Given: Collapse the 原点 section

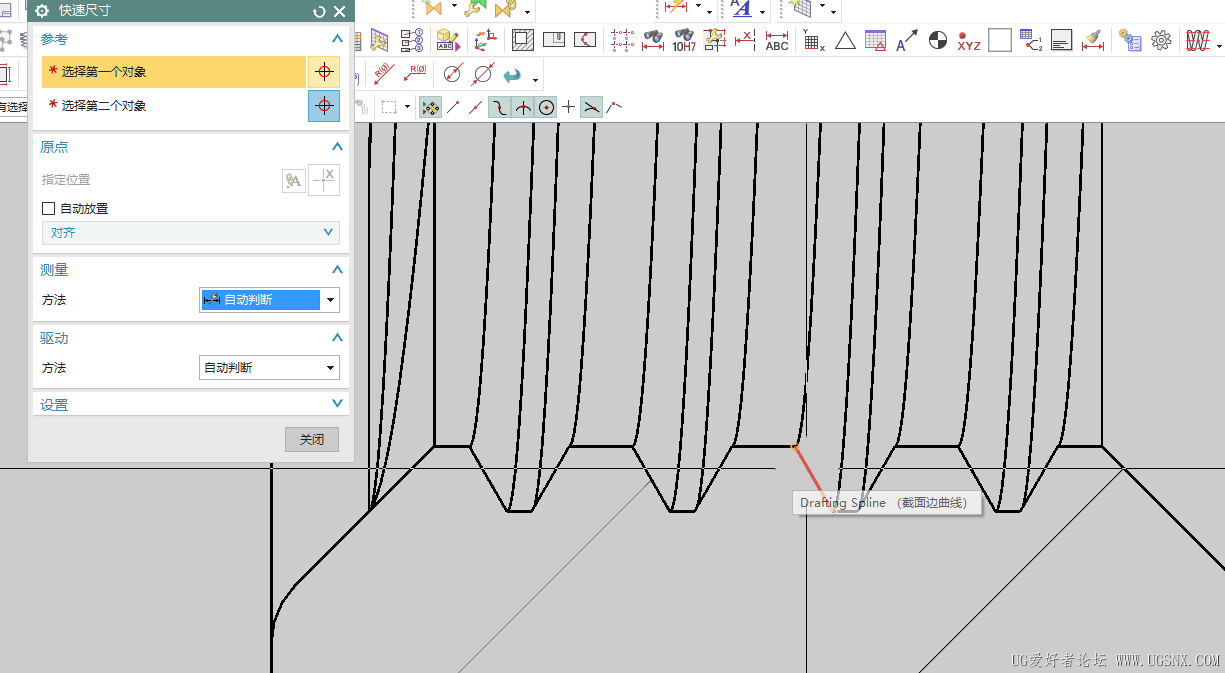Looking at the screenshot, I should (x=337, y=147).
